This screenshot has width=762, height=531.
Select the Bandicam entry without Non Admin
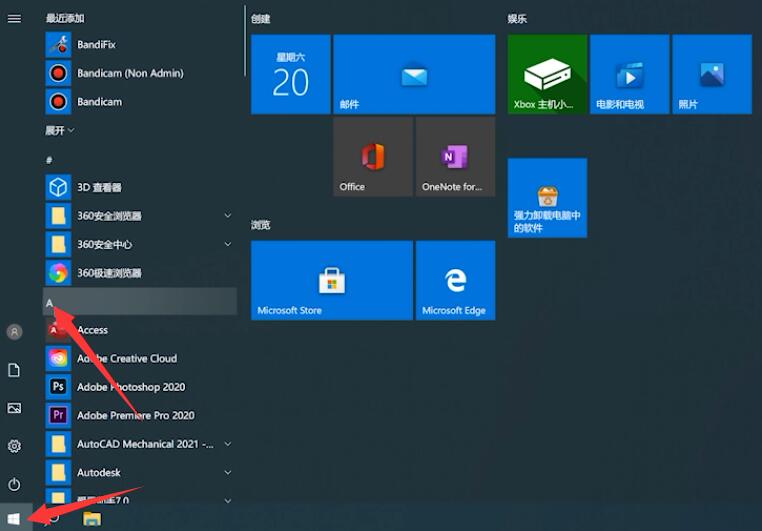[x=140, y=102]
